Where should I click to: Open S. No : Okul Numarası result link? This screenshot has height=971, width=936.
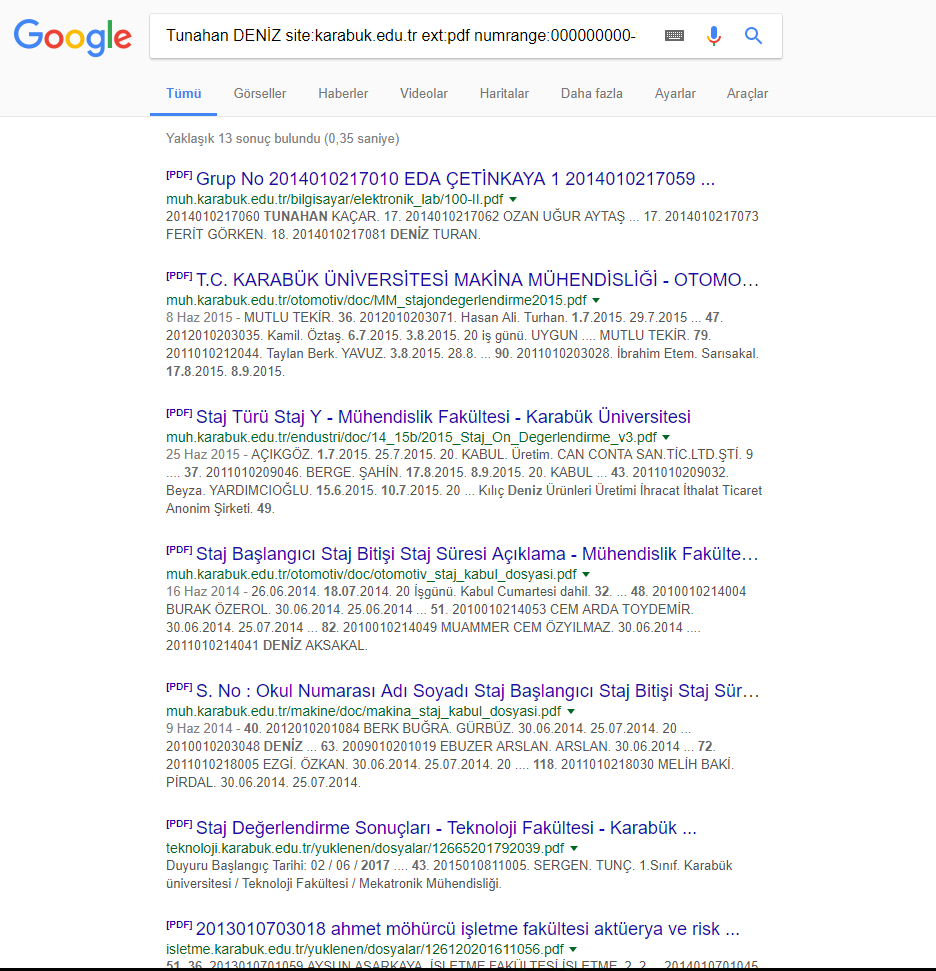478,690
